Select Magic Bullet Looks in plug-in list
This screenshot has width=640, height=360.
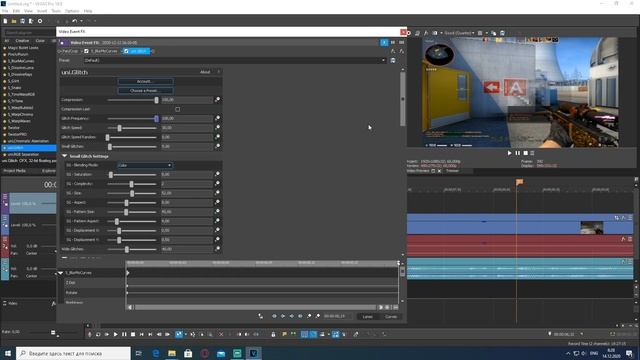(x=23, y=48)
